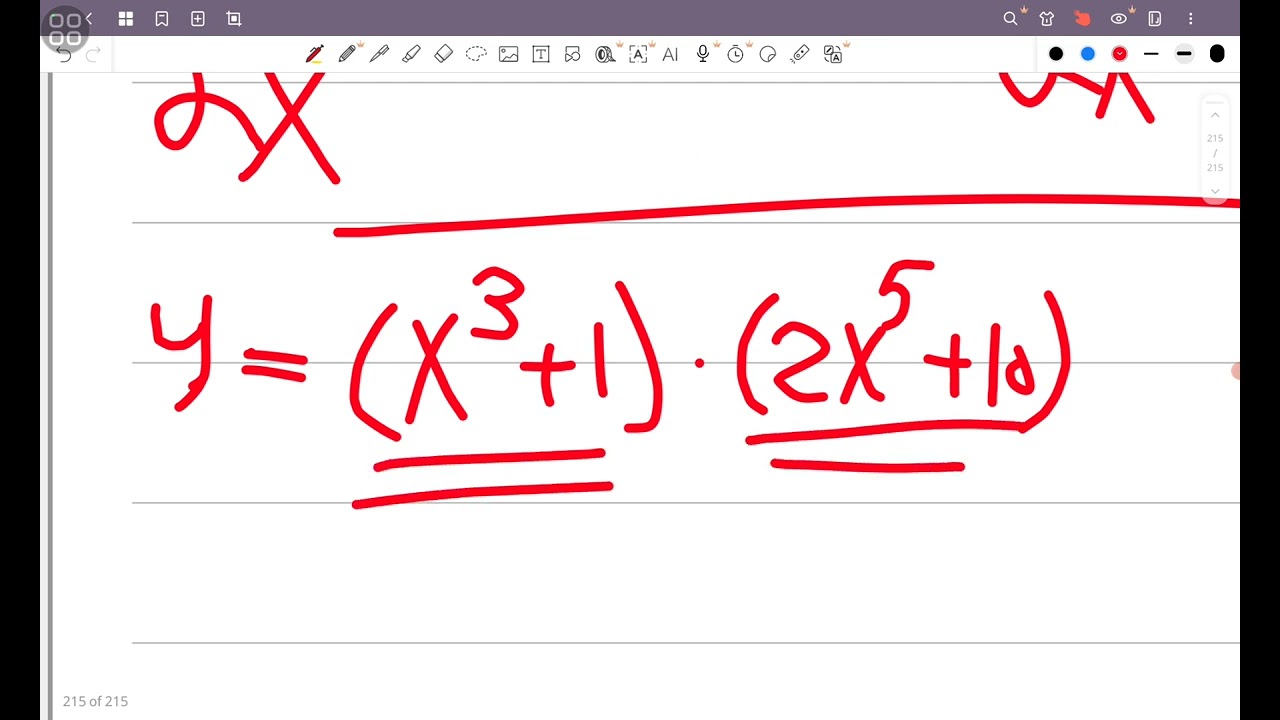Select the text box tool
This screenshot has height=720, width=1280.
(x=541, y=54)
